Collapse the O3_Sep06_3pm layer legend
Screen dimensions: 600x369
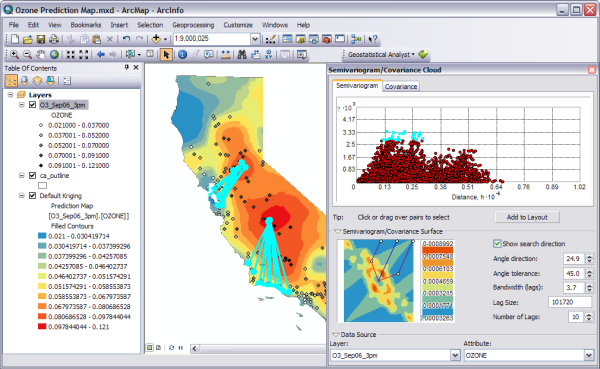click(22, 105)
